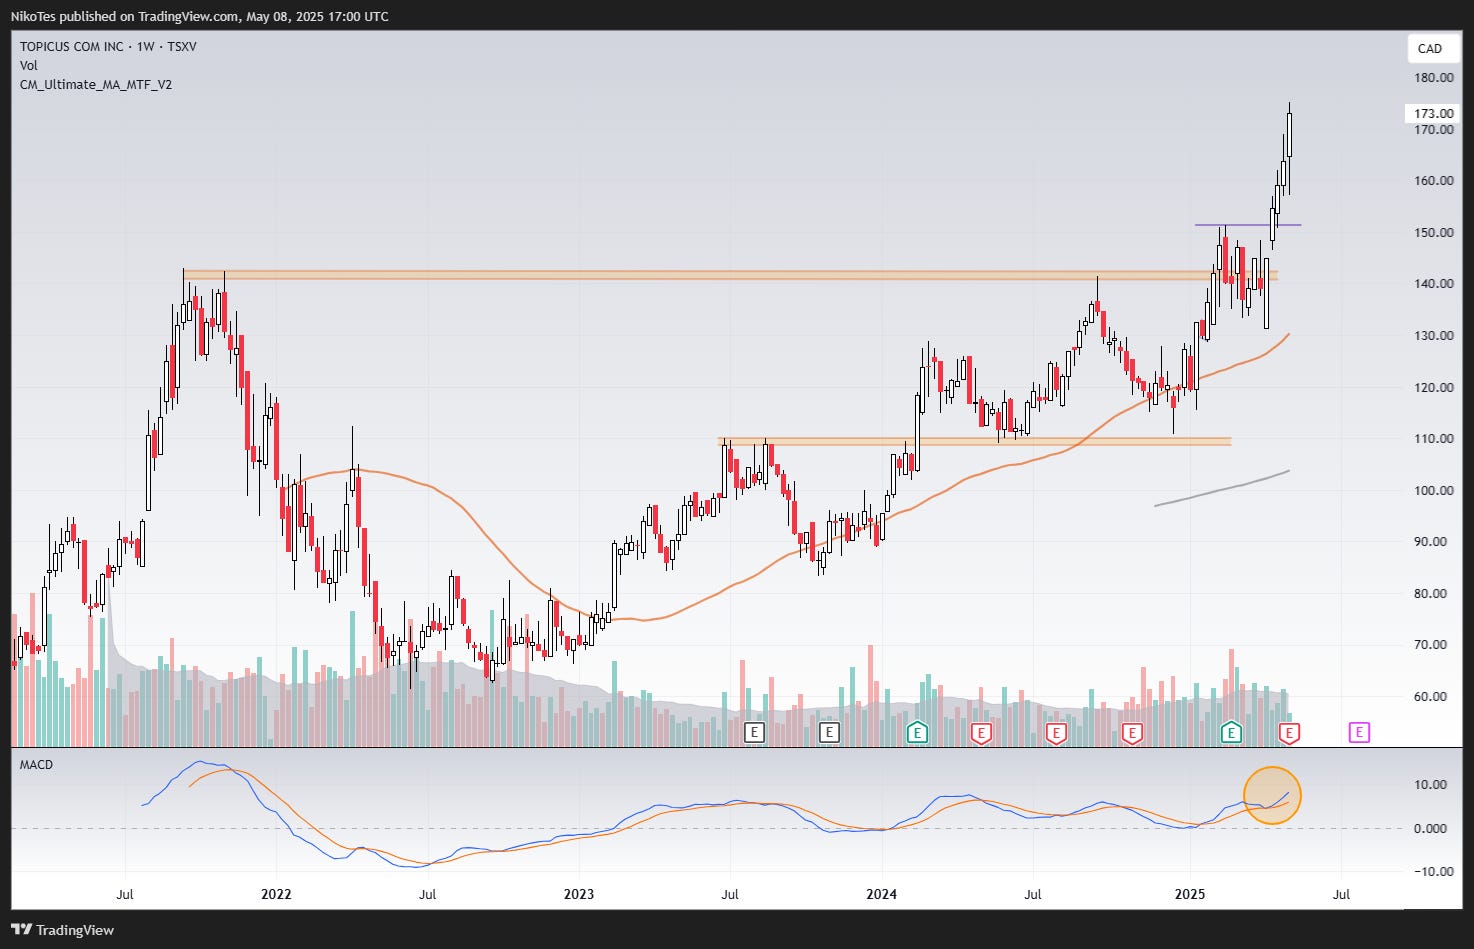Click the purple upcoming earnings E marker

(1359, 733)
